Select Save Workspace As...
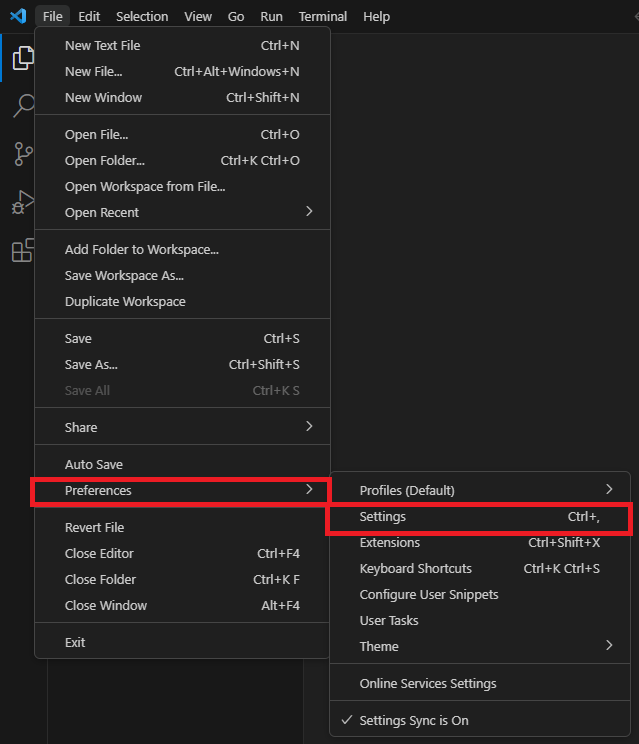Viewport: 639px width, 744px height. coord(182,276)
